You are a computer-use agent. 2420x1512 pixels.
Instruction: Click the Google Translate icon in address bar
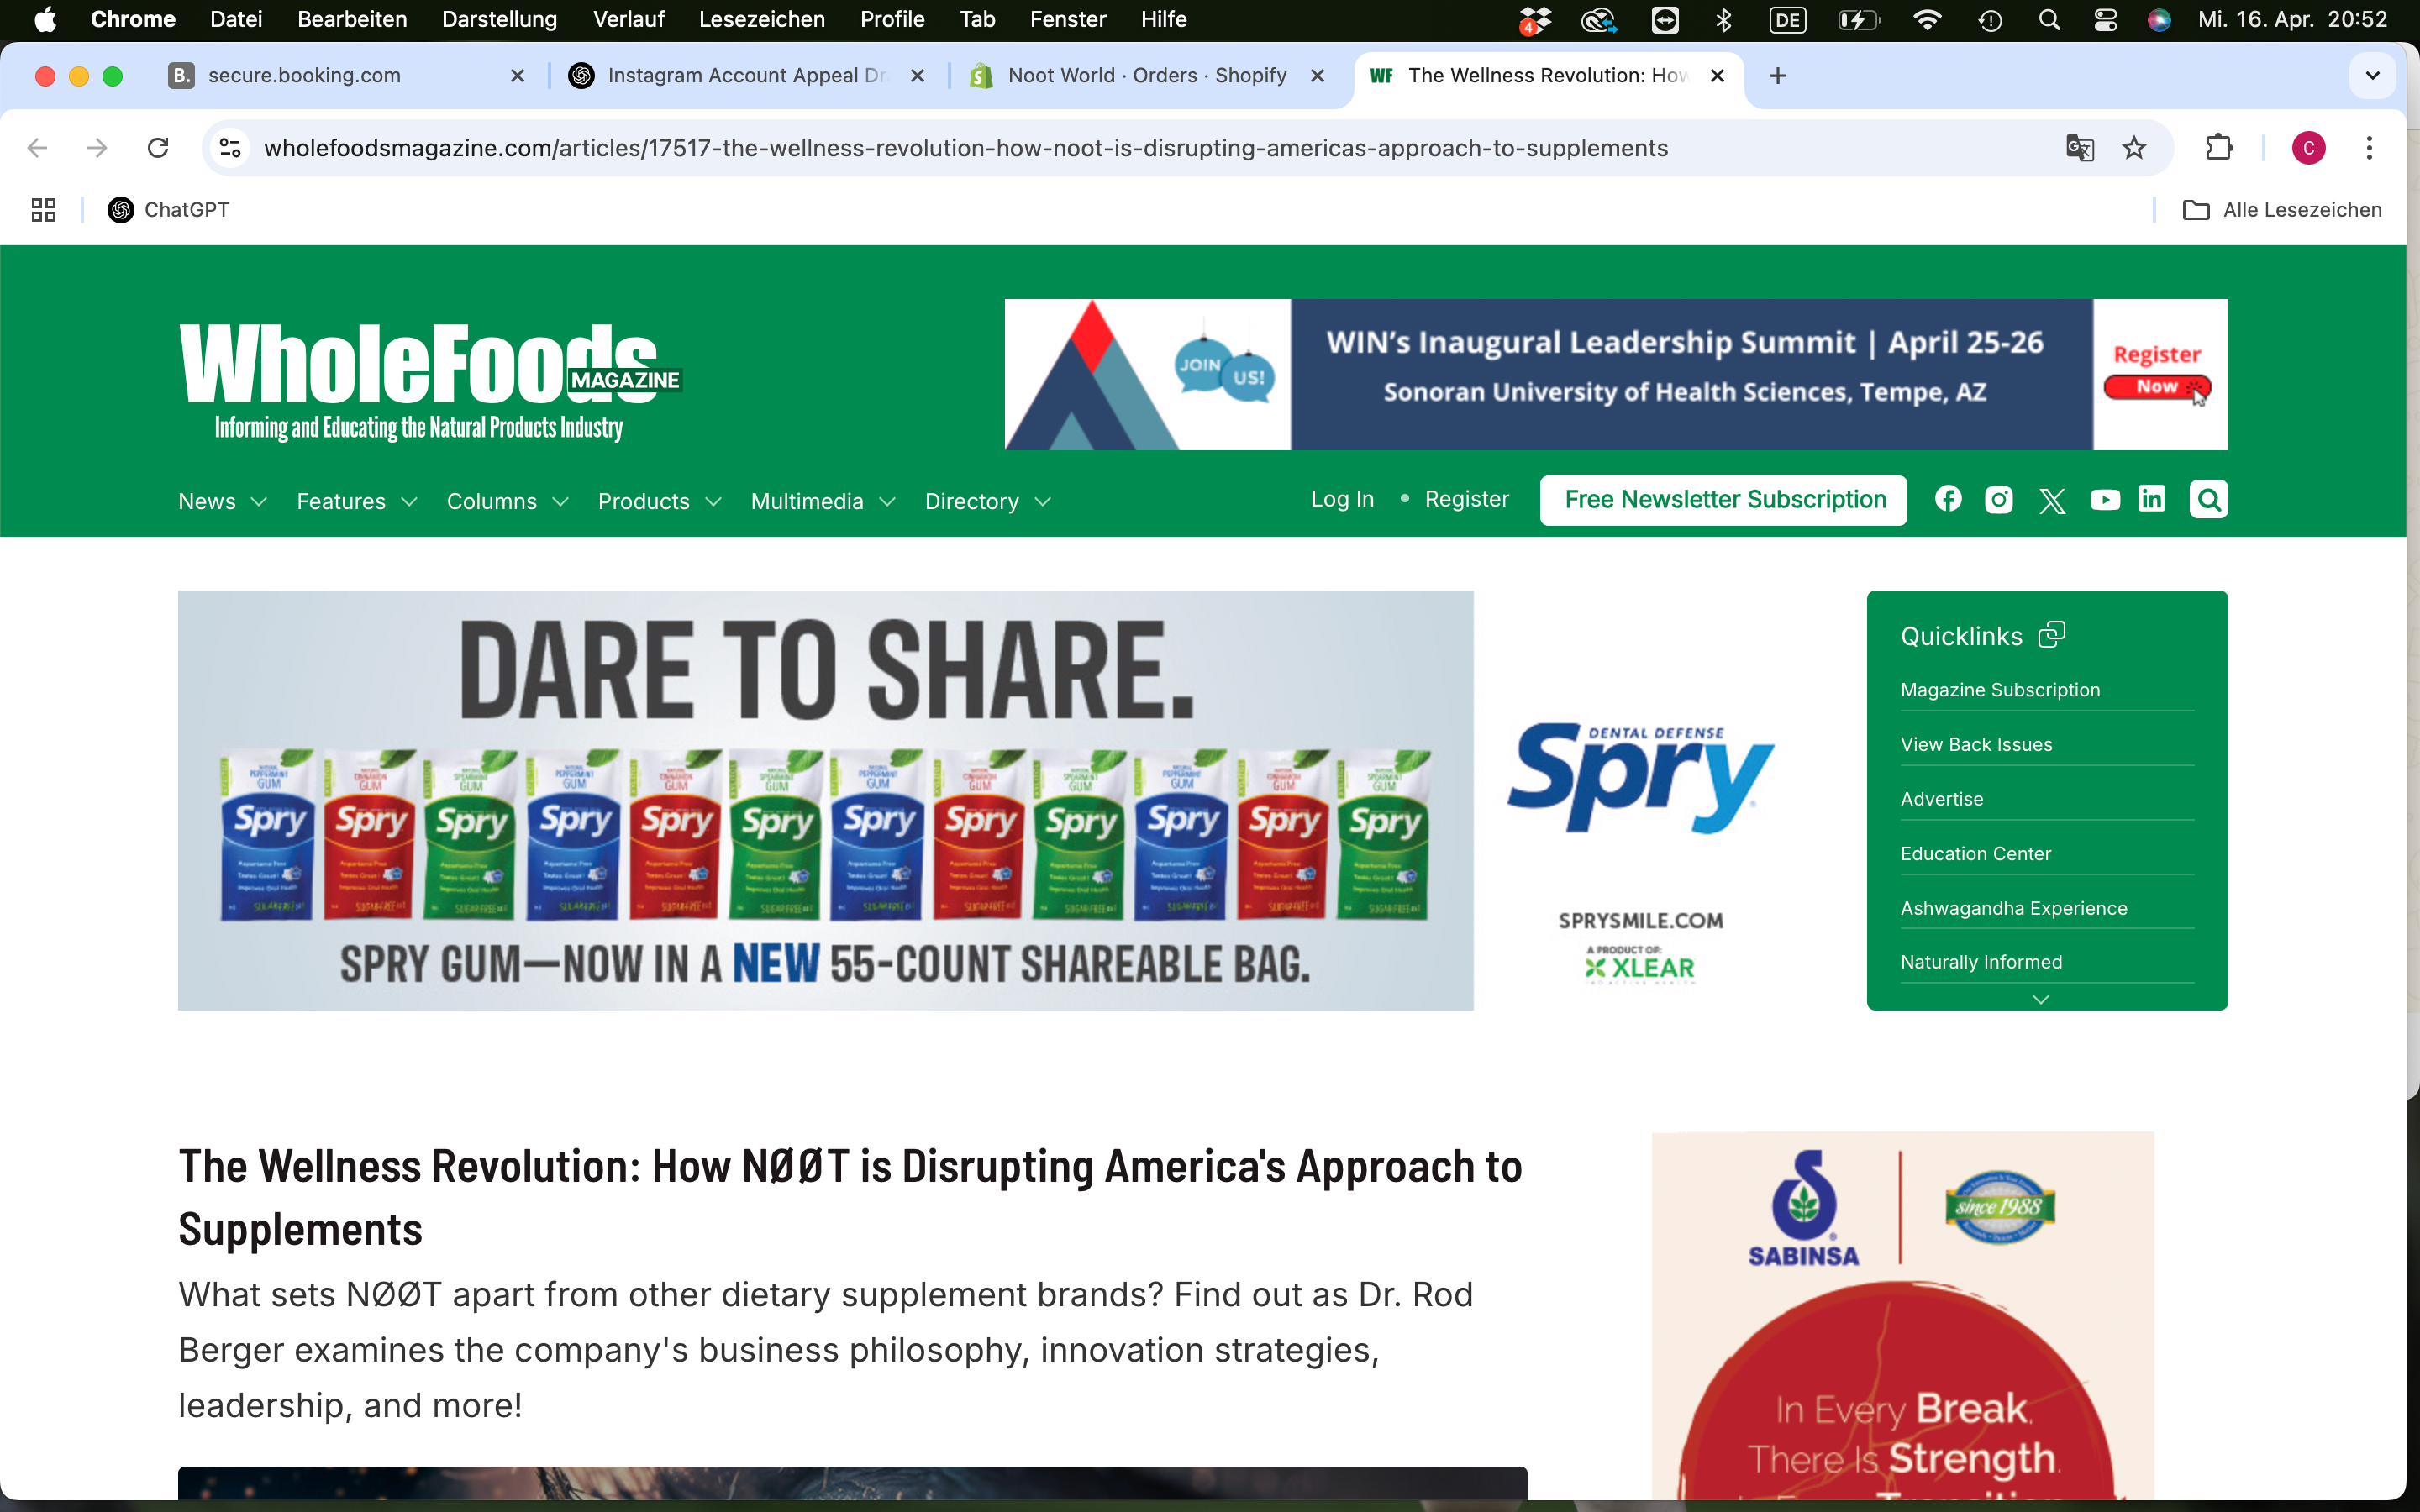point(2080,148)
